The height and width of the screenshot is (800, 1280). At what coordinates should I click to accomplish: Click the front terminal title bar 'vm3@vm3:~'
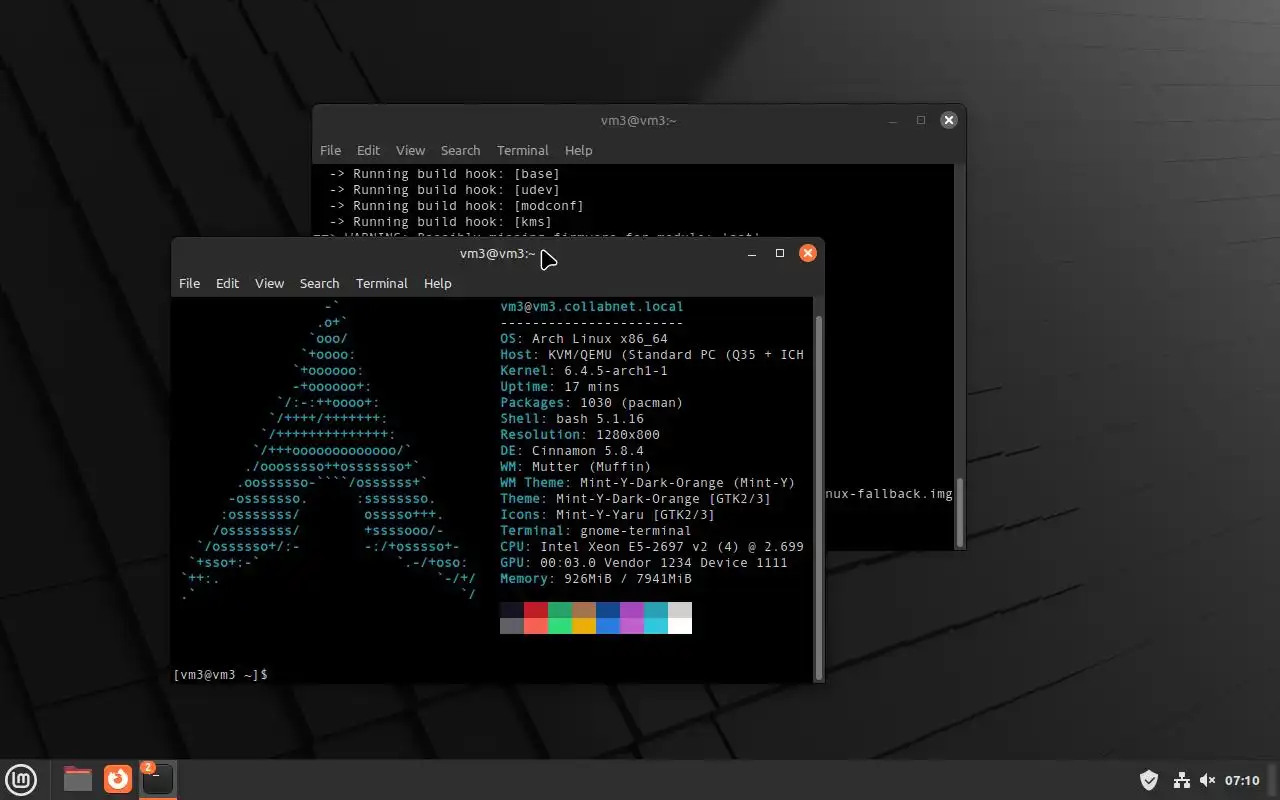click(x=497, y=254)
